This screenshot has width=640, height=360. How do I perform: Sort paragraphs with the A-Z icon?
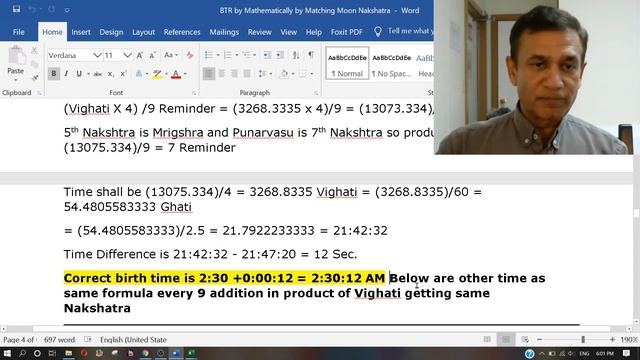(296, 55)
